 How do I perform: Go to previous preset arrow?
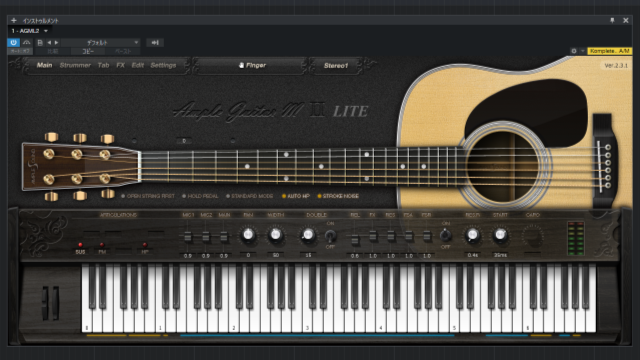pyautogui.click(x=49, y=42)
